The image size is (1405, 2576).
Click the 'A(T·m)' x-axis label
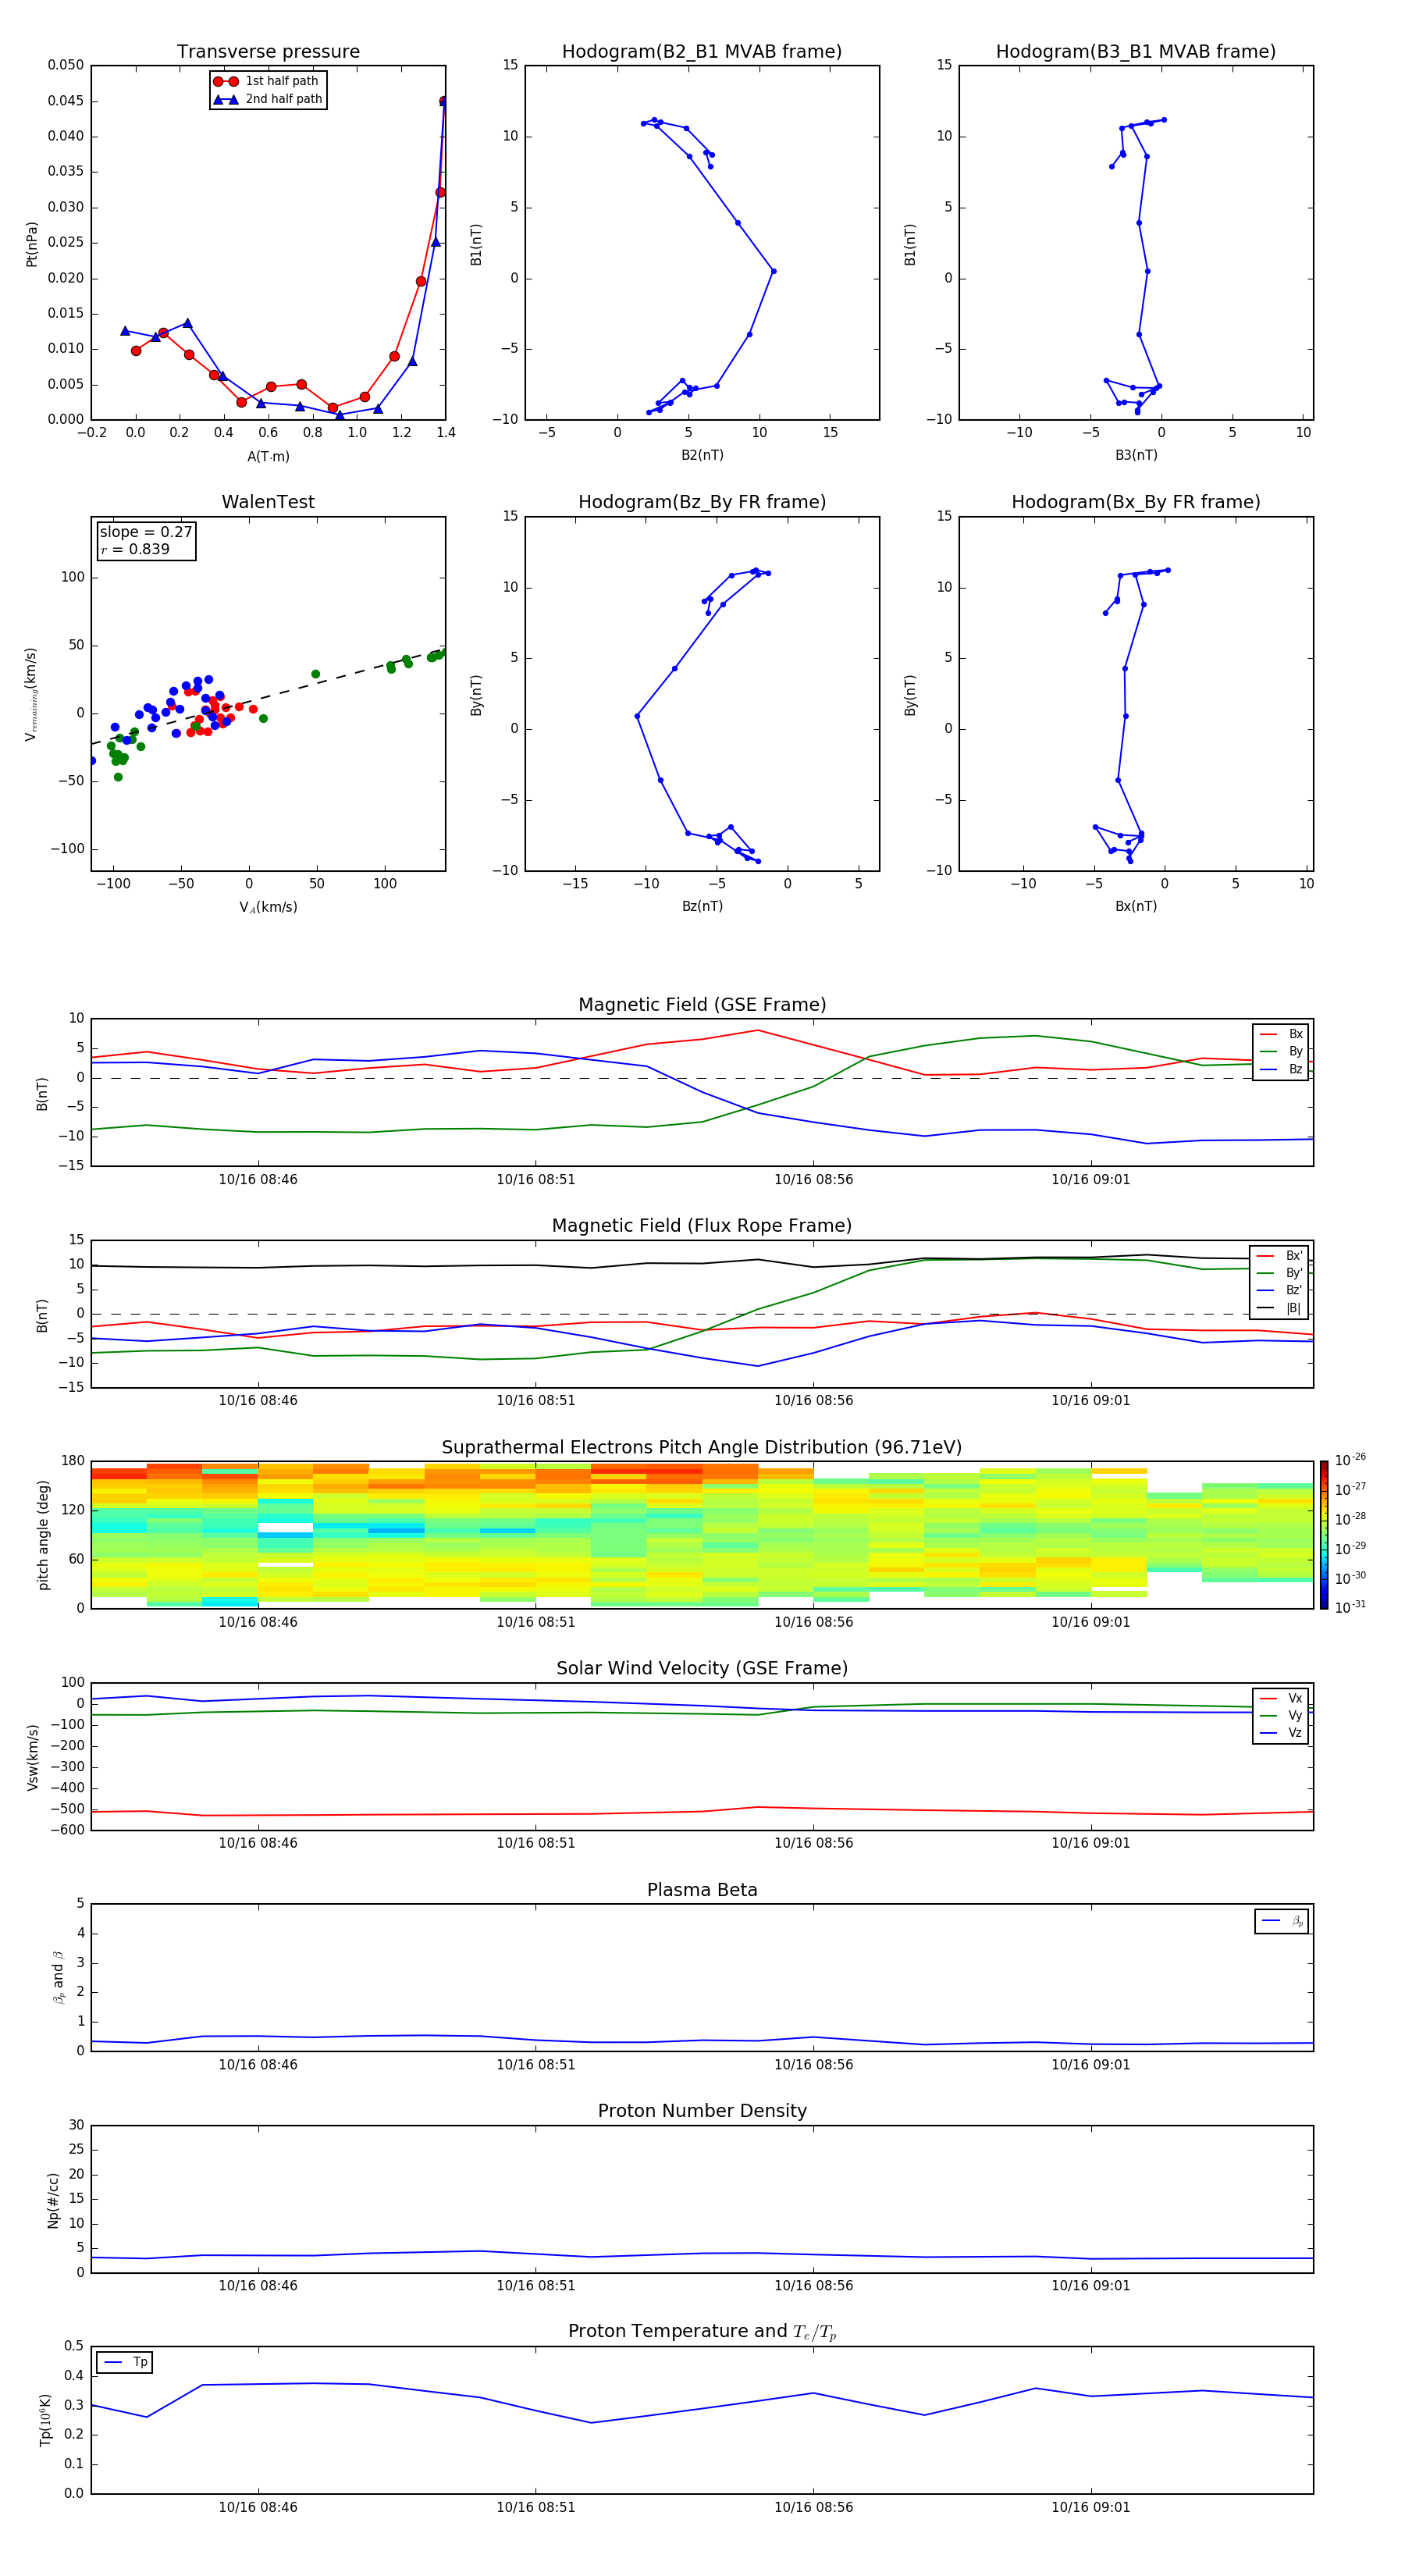268,457
